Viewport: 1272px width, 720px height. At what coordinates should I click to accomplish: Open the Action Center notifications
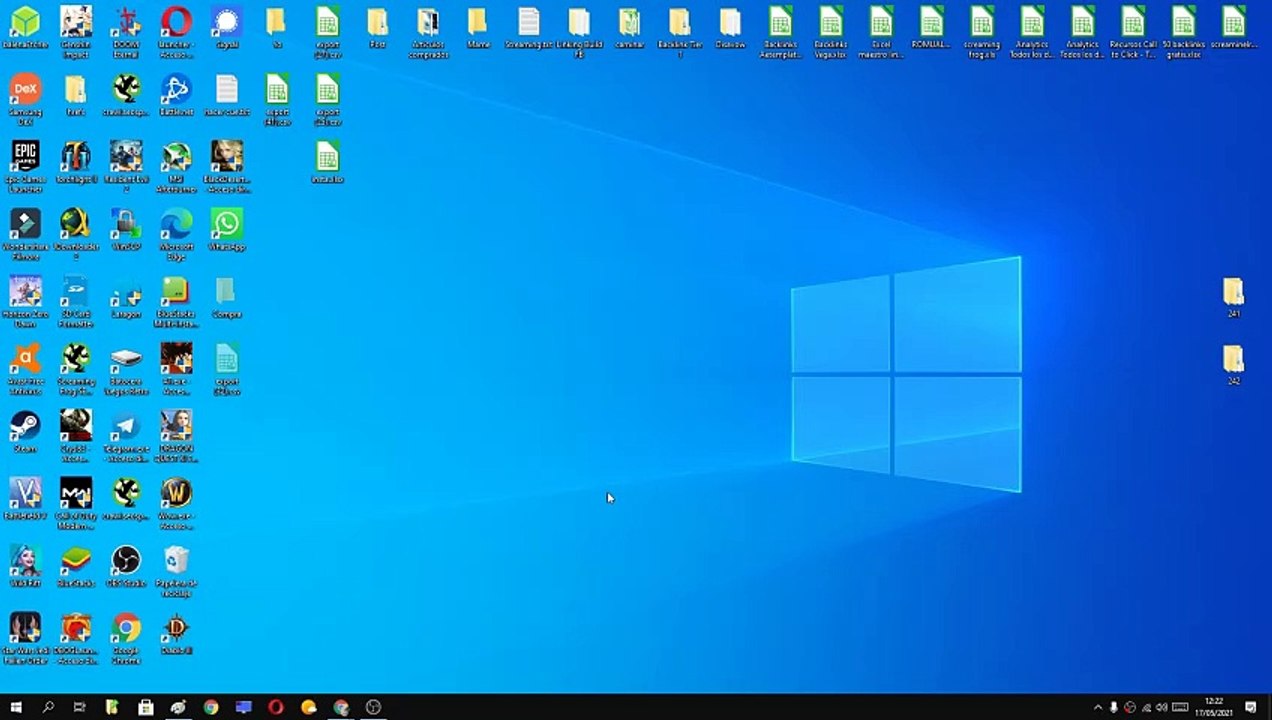tap(1250, 707)
